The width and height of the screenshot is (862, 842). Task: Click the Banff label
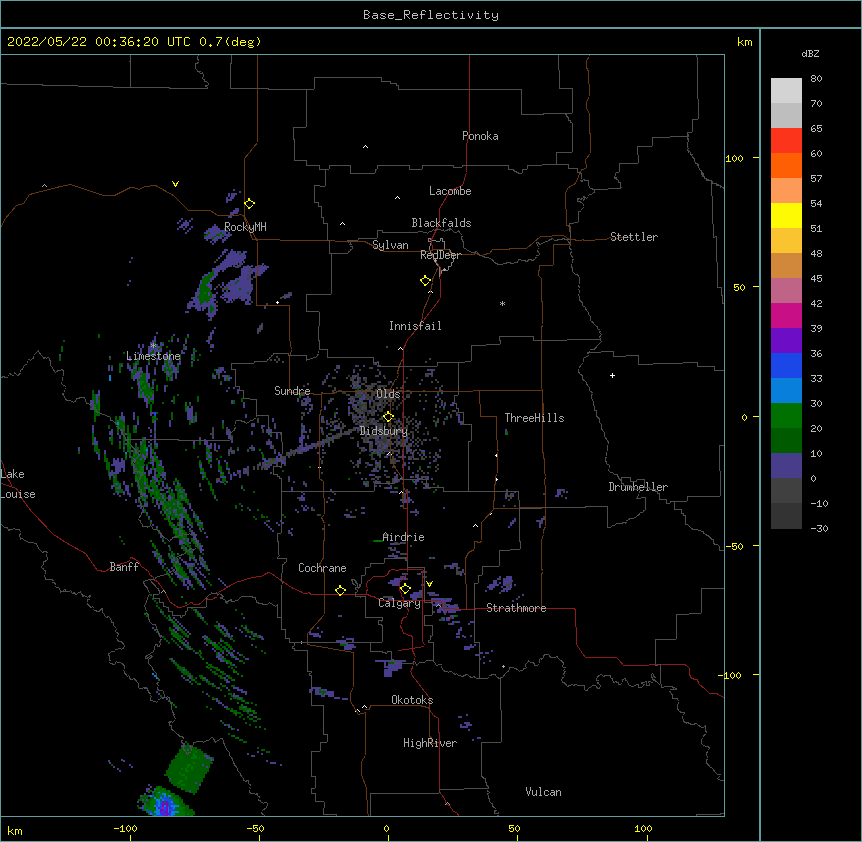click(x=124, y=567)
